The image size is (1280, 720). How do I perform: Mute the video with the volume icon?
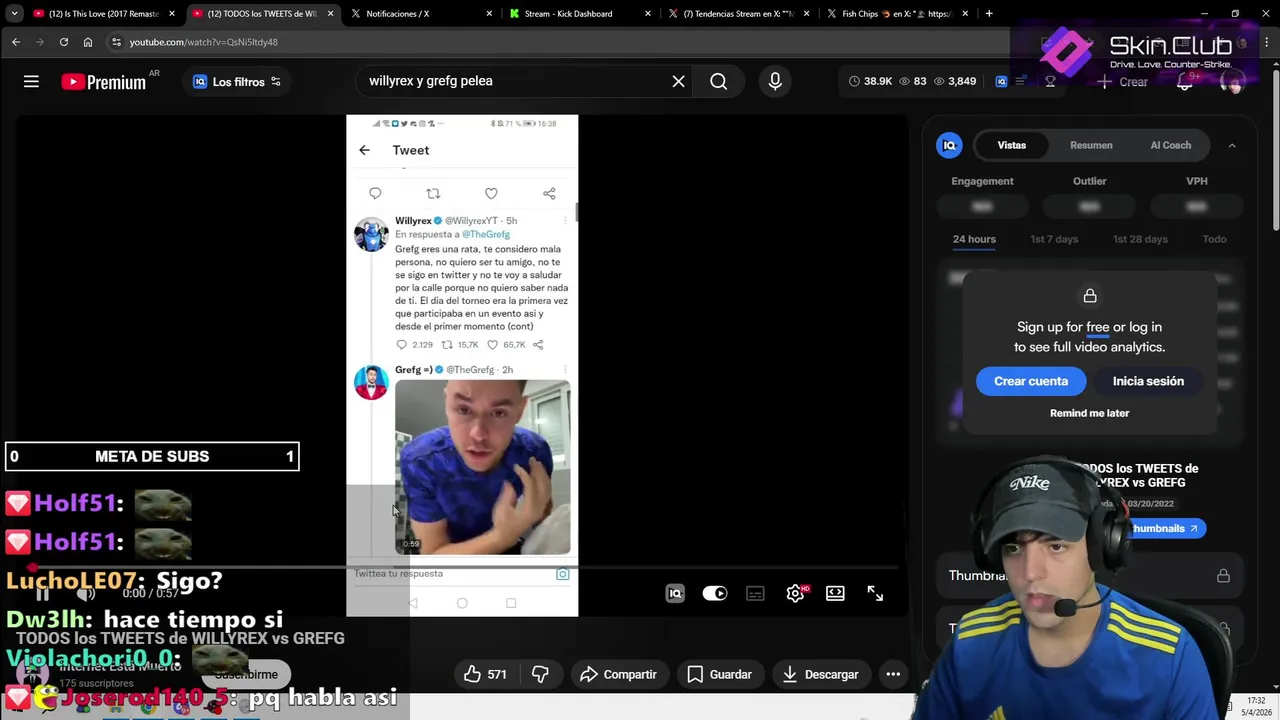[86, 594]
